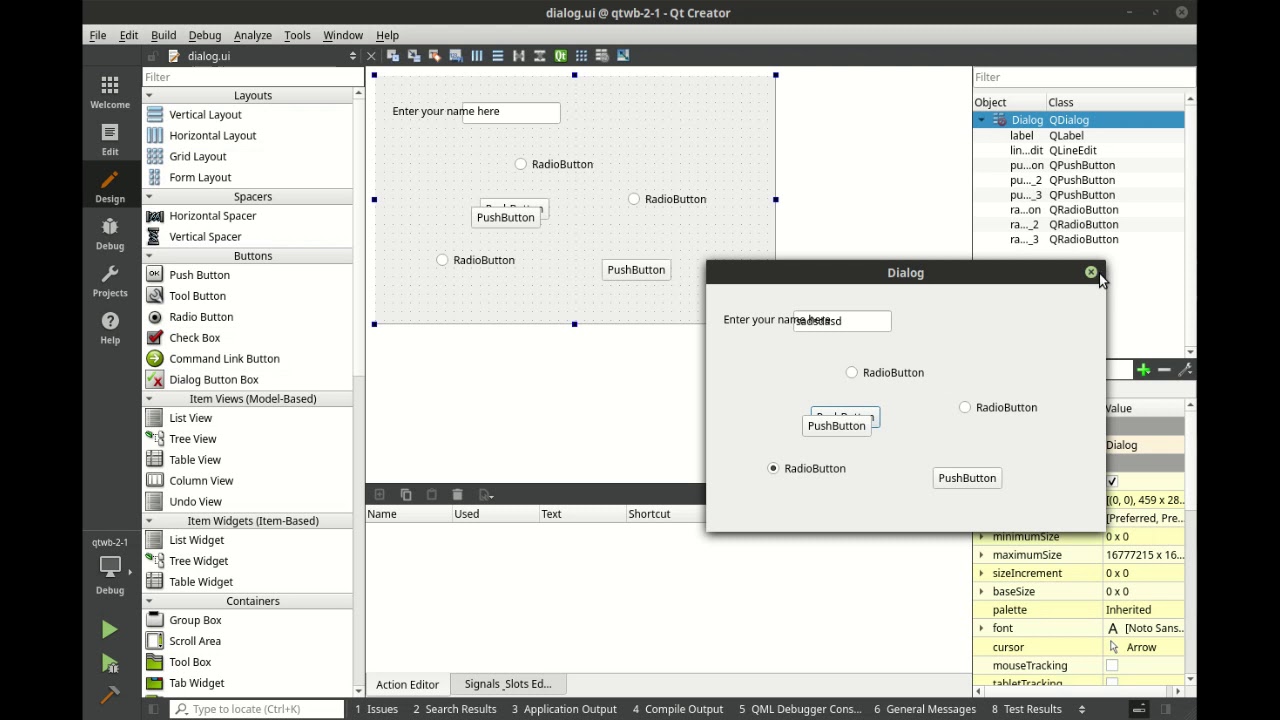This screenshot has height=720, width=1280.
Task: Add dynamic property with green plus icon
Action: point(1143,370)
